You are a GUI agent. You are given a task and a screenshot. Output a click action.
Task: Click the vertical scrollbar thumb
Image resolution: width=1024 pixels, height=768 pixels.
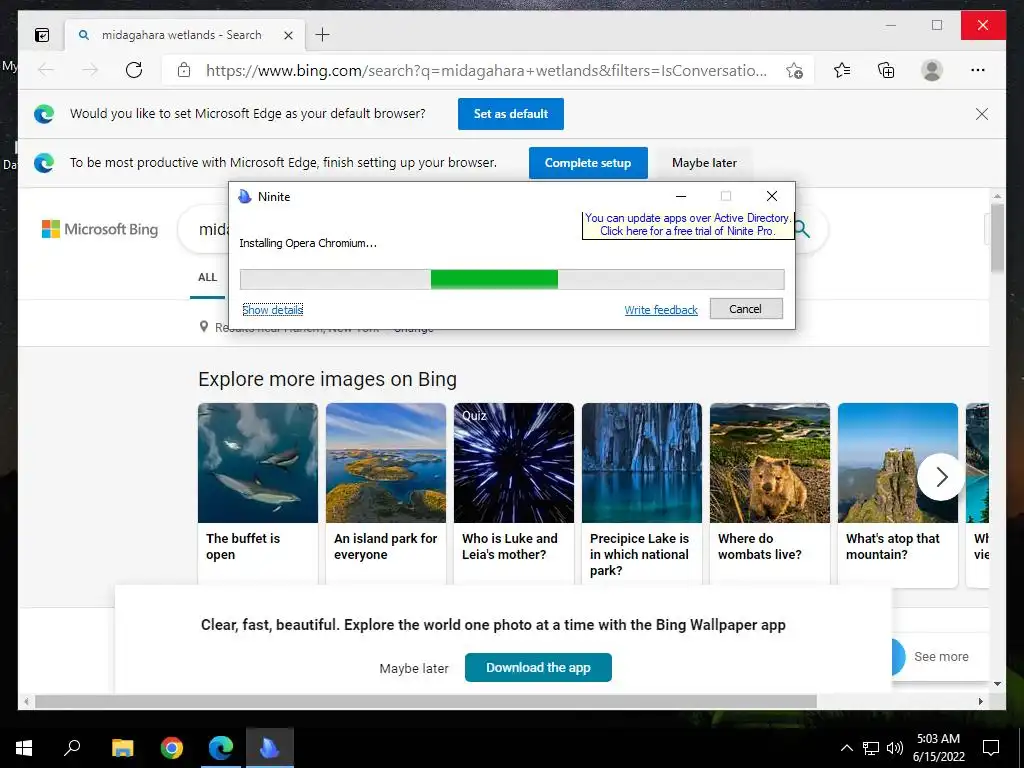(997, 237)
